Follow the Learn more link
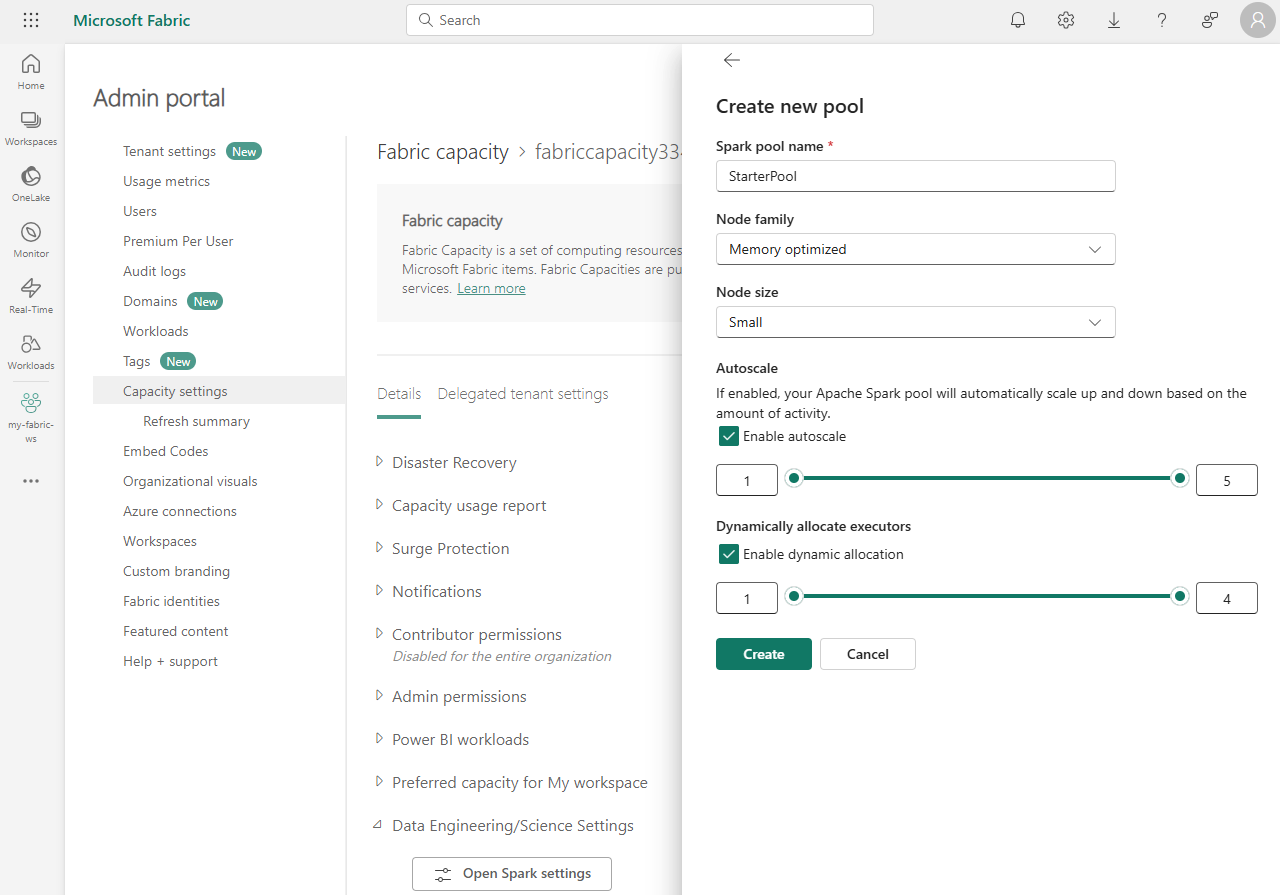 coord(491,288)
